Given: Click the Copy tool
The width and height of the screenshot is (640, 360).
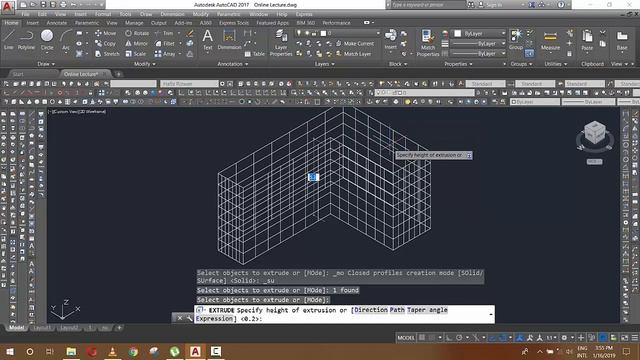Looking at the screenshot, I should [x=105, y=43].
